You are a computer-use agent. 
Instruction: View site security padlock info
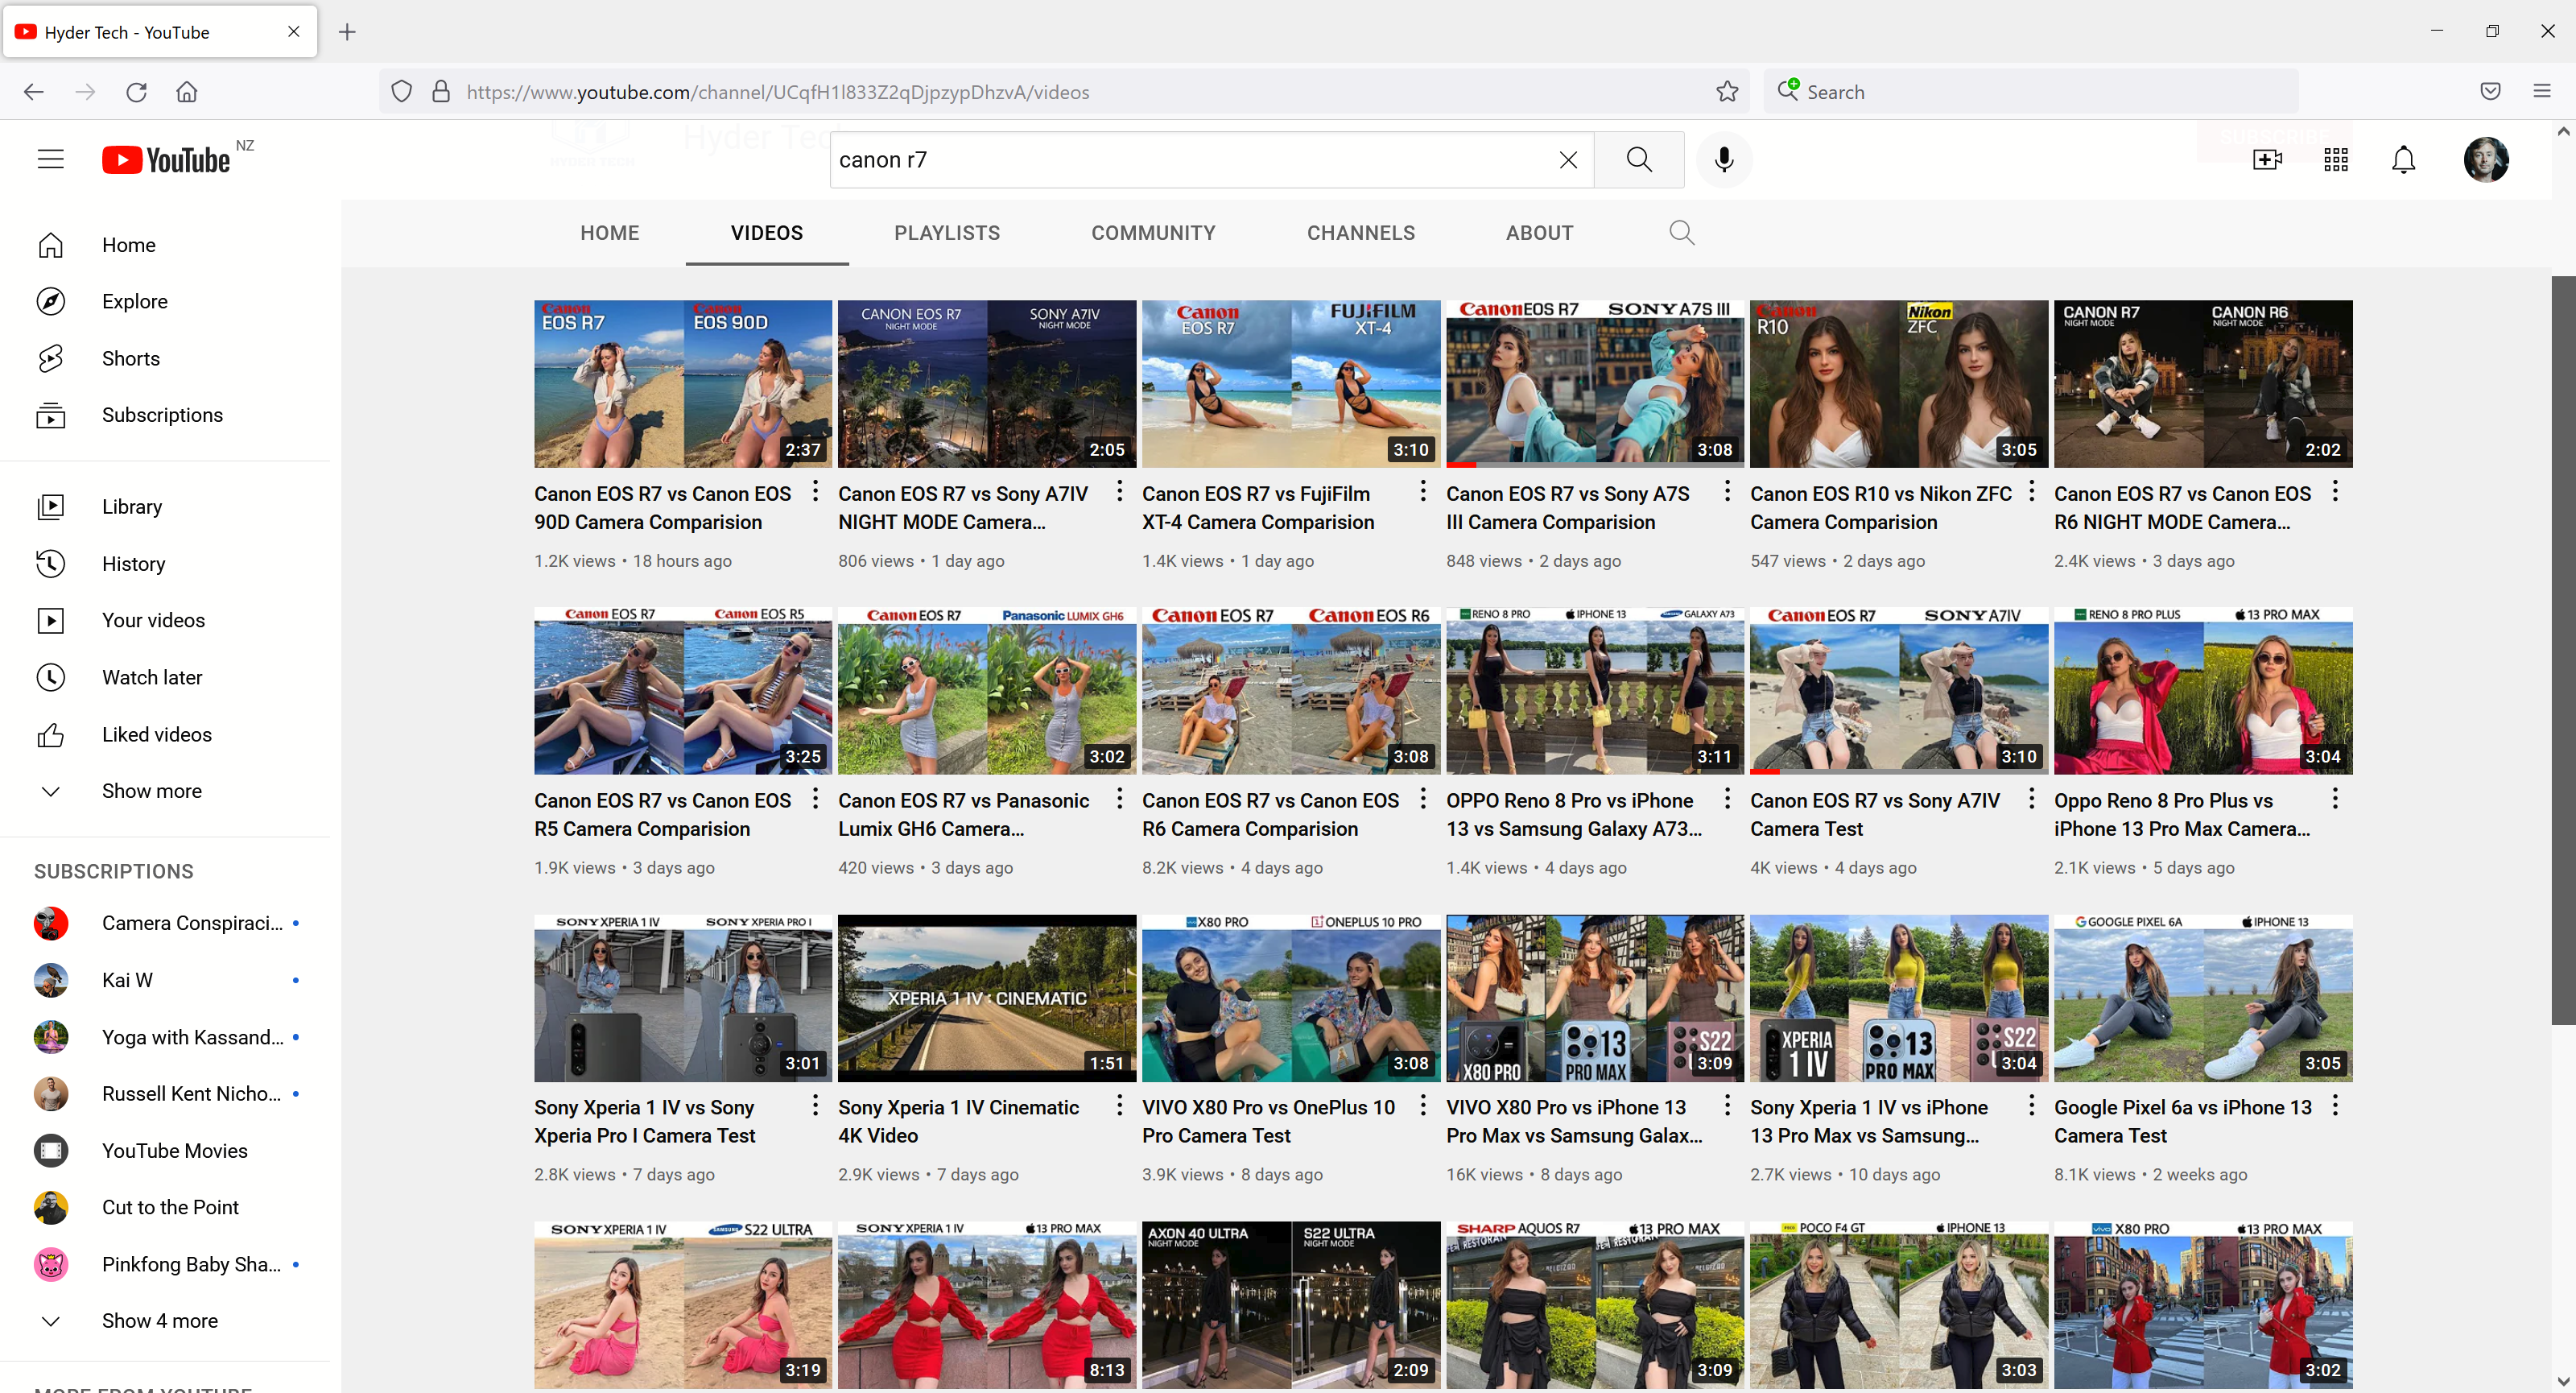pyautogui.click(x=441, y=92)
